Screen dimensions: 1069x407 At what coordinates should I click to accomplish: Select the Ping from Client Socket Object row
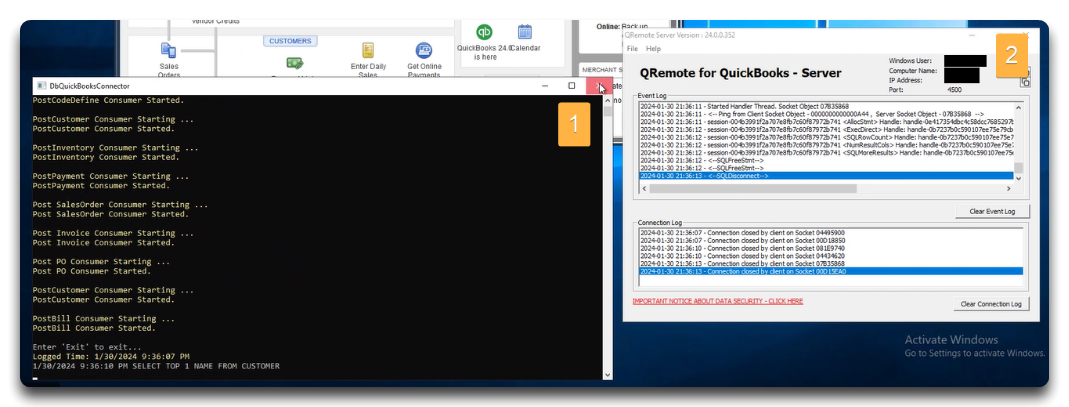coord(826,114)
